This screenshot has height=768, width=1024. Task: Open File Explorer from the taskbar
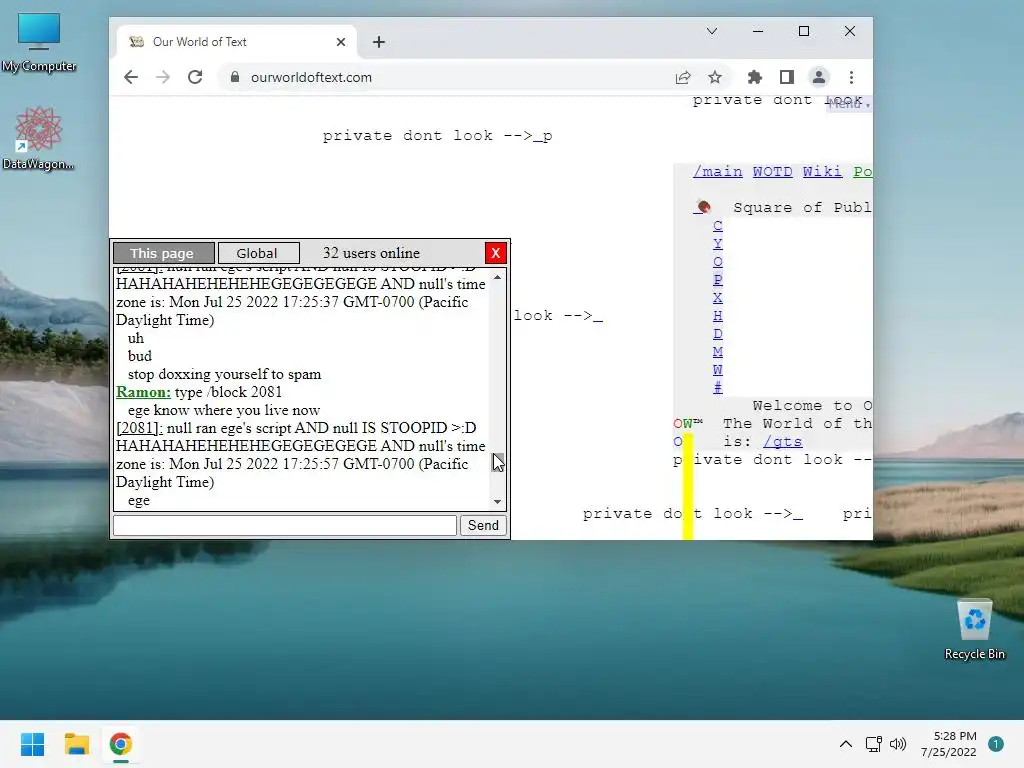point(76,744)
